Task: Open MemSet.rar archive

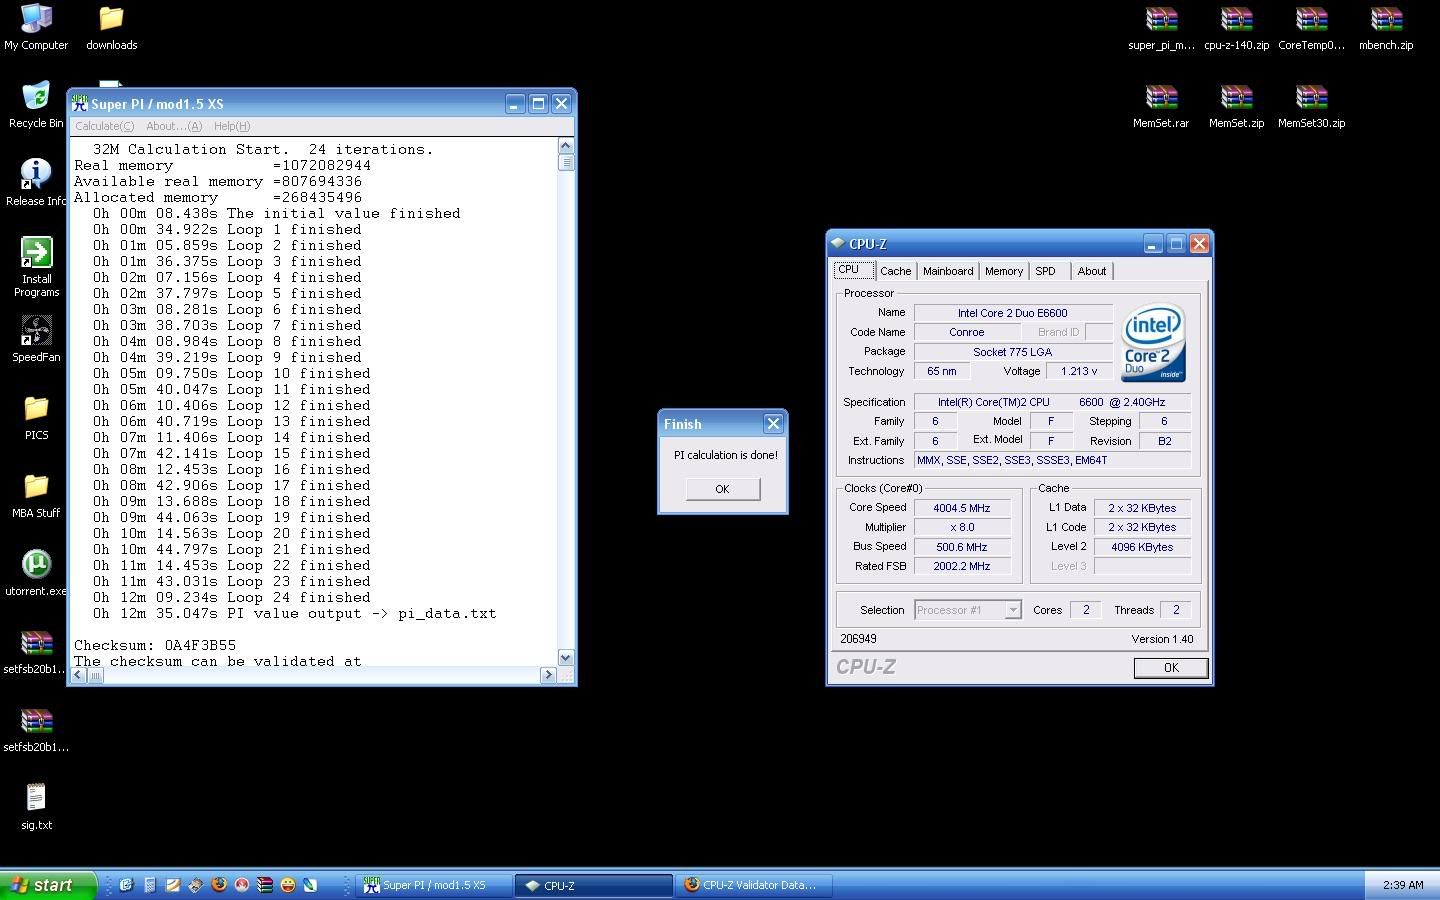Action: tap(1161, 106)
